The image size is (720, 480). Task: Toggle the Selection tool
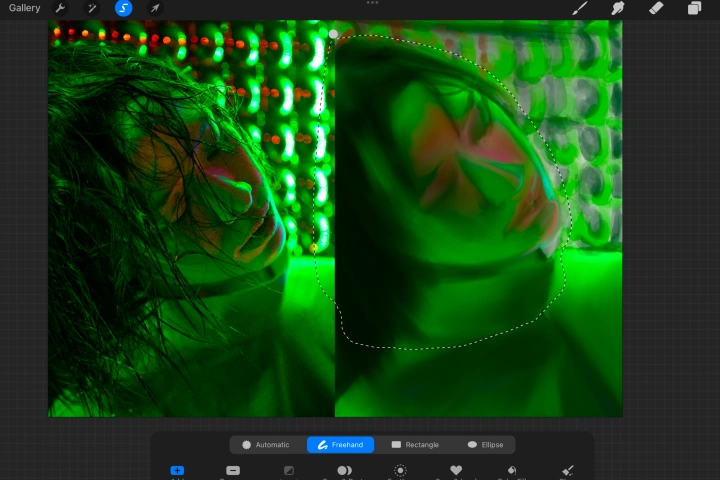click(124, 8)
